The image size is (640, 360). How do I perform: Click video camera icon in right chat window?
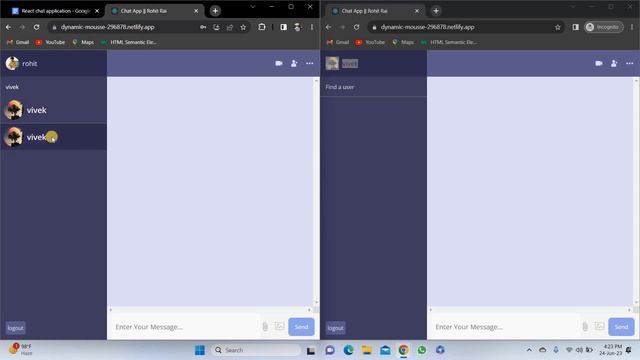599,63
